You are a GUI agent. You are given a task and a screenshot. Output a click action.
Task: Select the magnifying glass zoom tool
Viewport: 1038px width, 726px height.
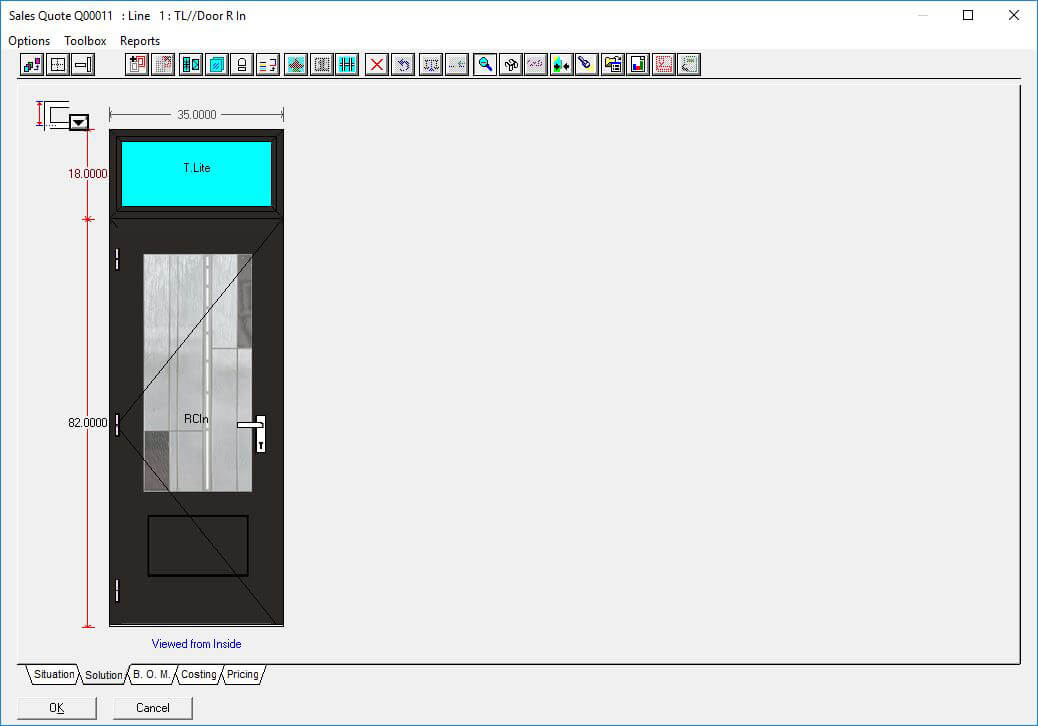click(x=485, y=65)
